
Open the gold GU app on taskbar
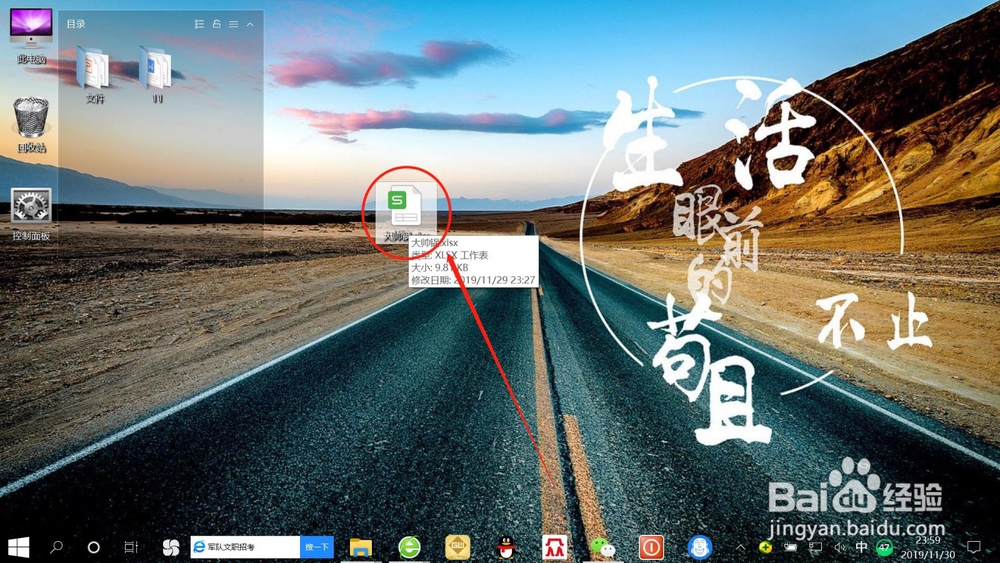(457, 547)
